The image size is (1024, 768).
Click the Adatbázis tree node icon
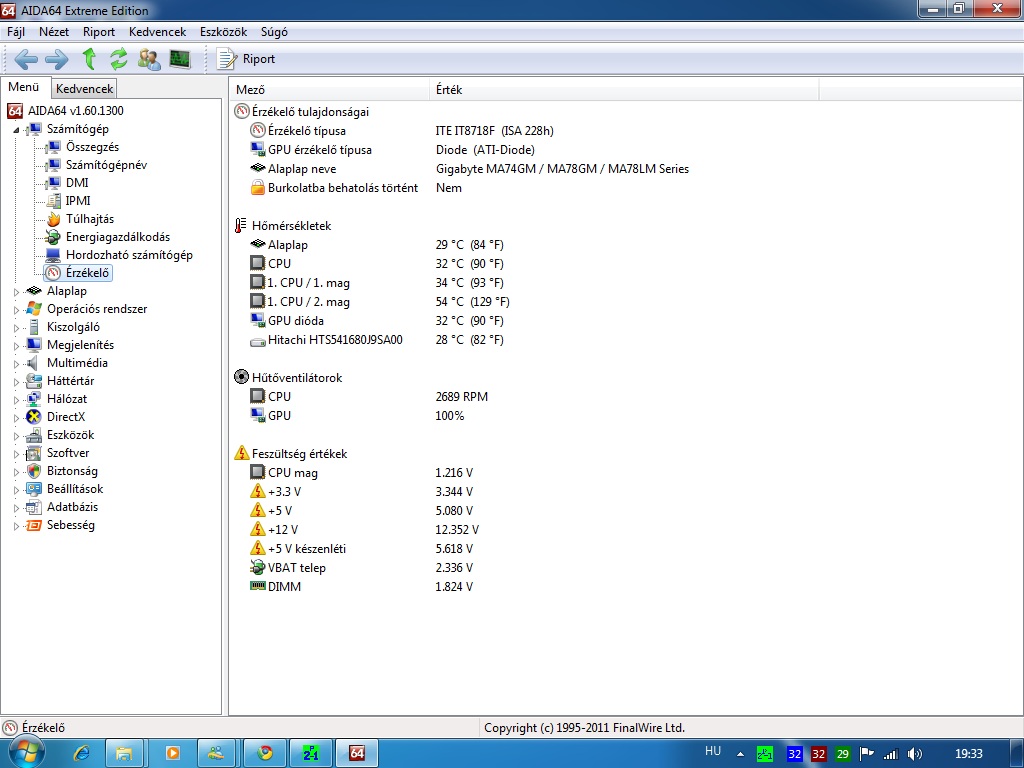point(34,507)
